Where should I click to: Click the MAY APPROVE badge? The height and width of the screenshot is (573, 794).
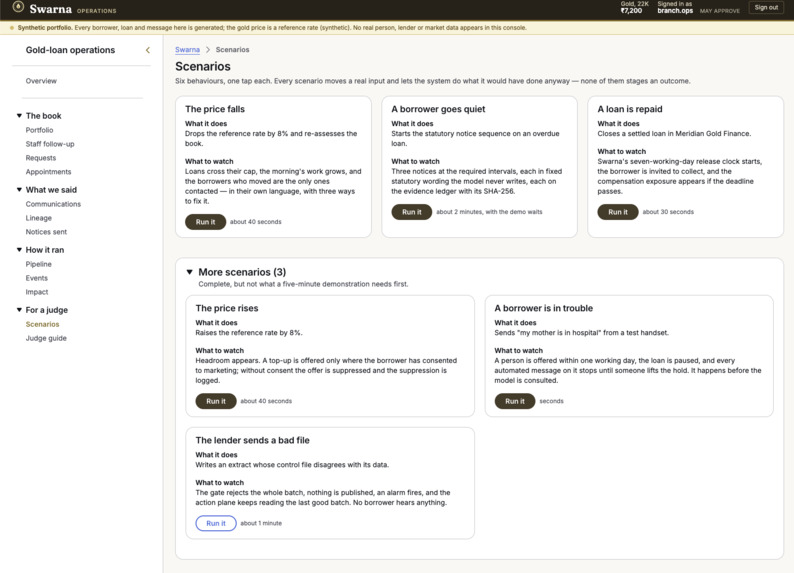click(719, 11)
